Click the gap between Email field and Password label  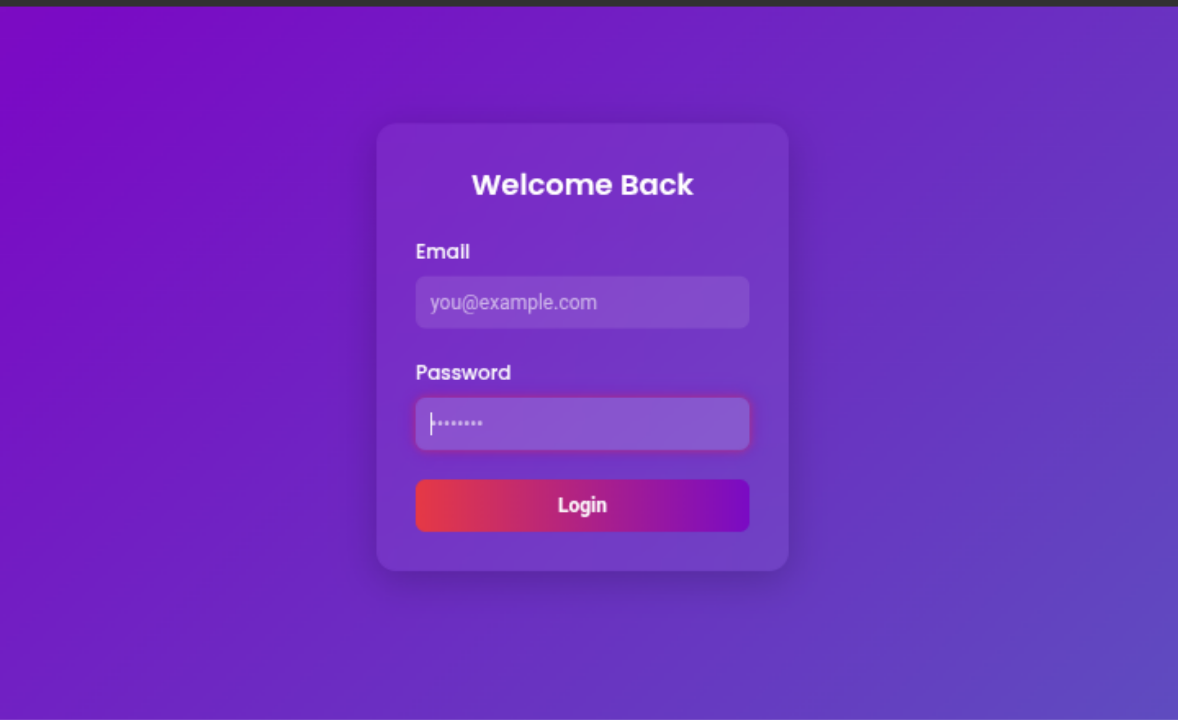point(582,345)
